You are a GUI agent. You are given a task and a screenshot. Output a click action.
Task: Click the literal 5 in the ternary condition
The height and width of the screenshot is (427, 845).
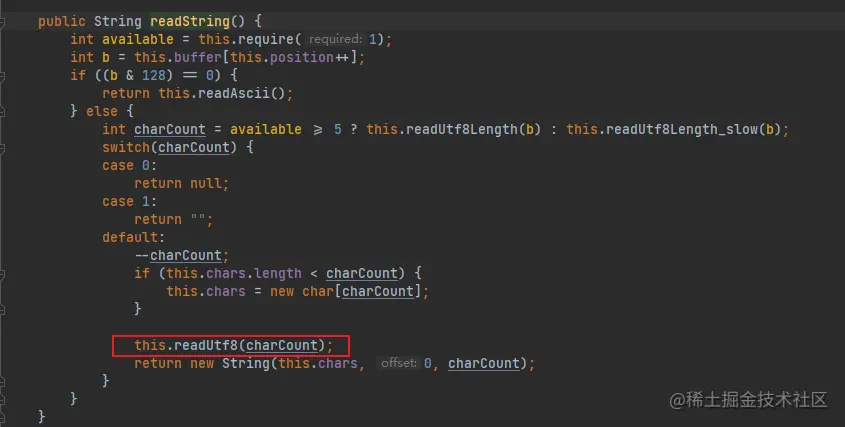tap(337, 129)
